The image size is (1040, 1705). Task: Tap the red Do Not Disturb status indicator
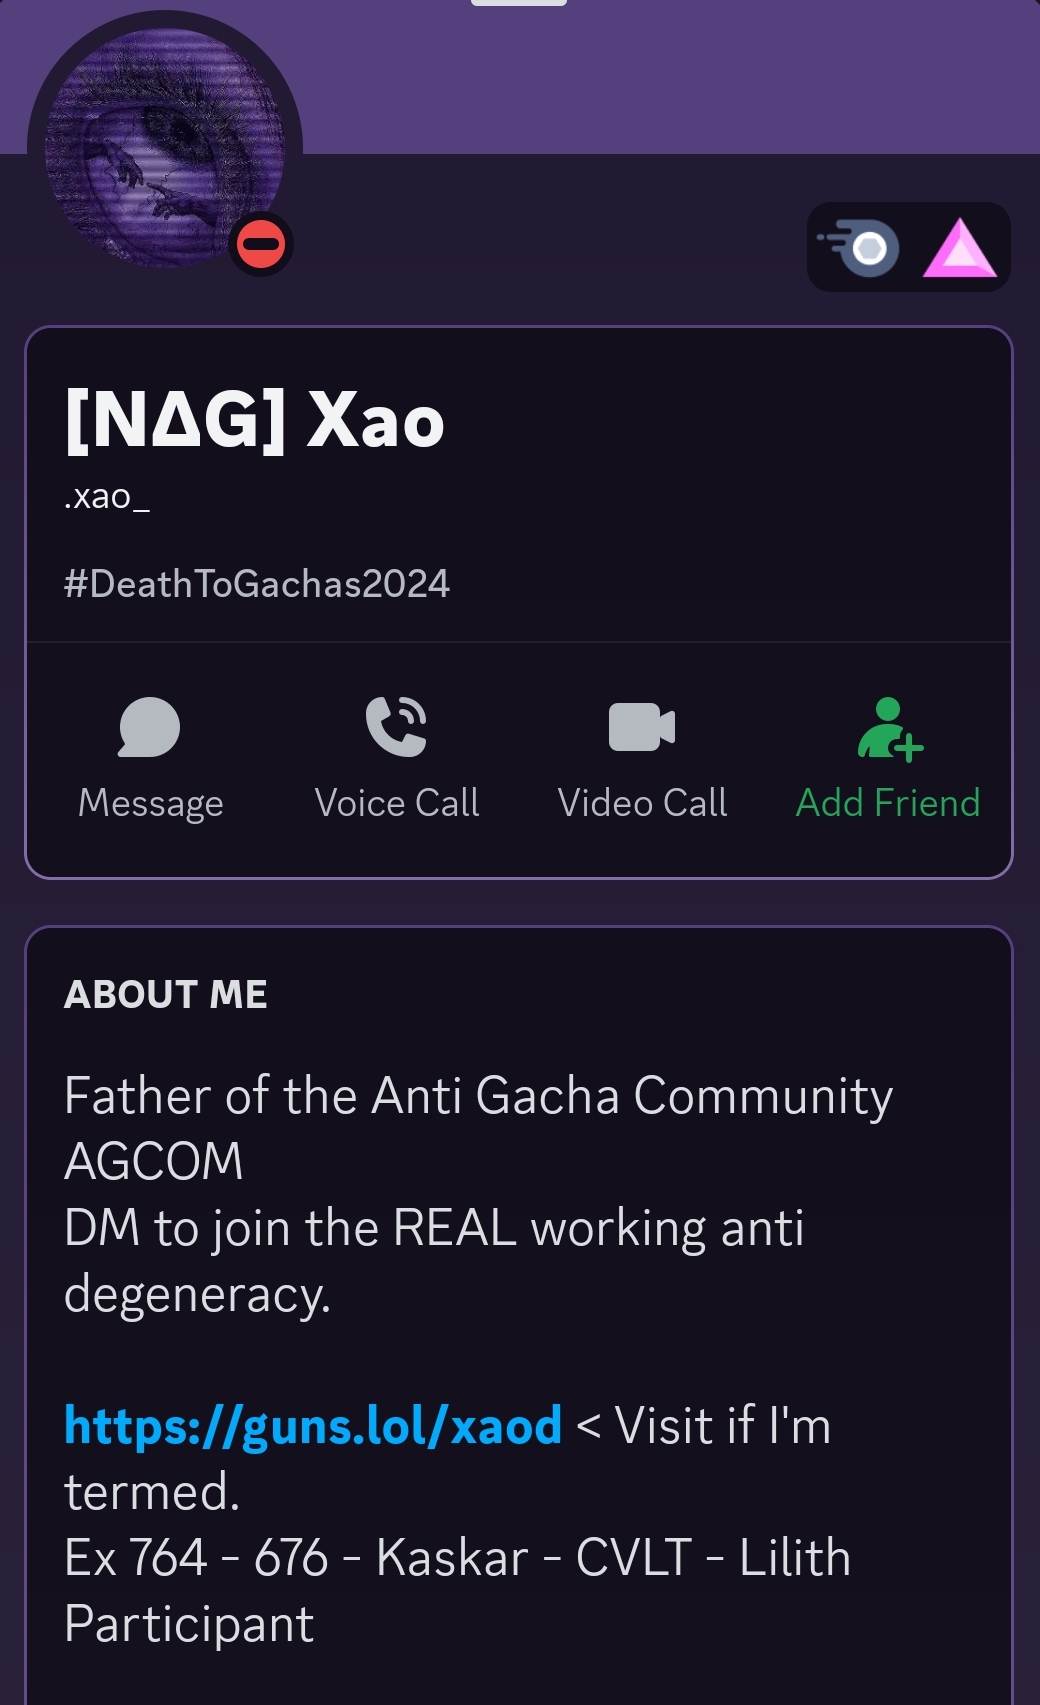(x=261, y=244)
